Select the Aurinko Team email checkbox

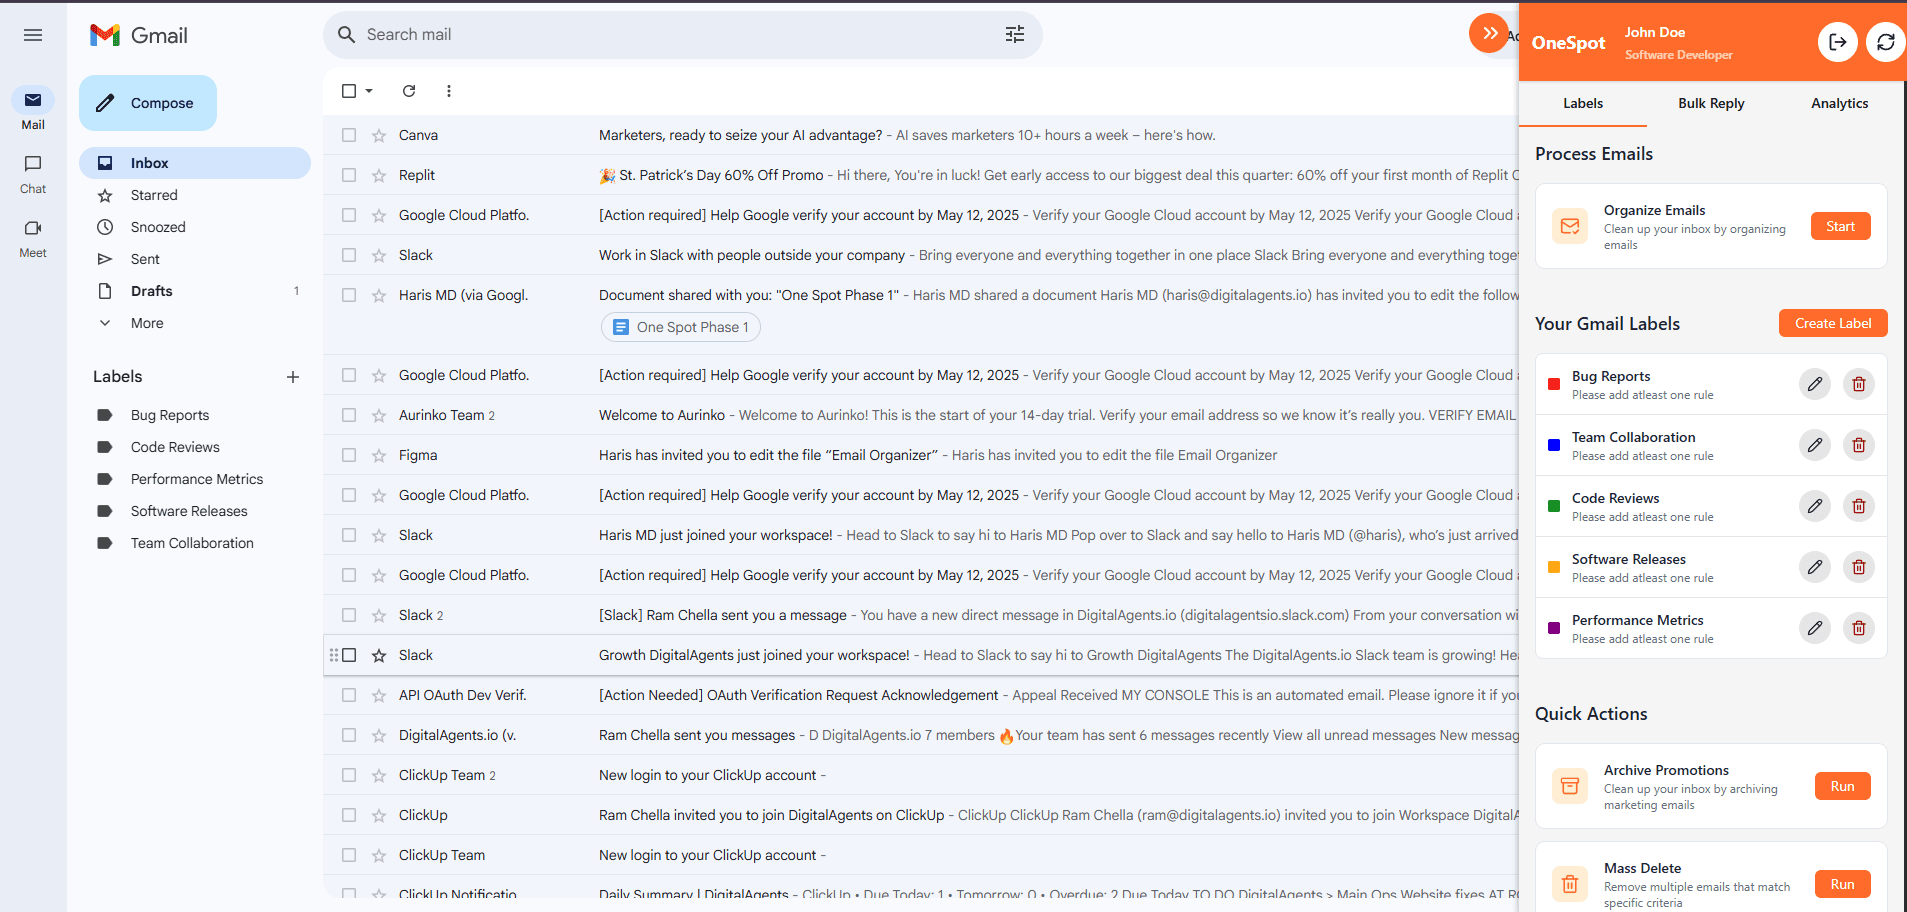(x=349, y=415)
